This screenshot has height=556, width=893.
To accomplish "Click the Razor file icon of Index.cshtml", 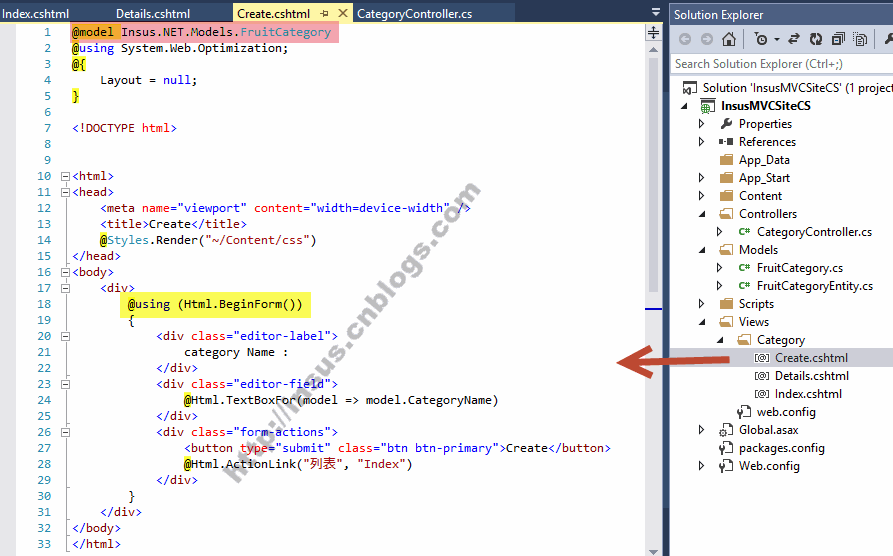I will pyautogui.click(x=762, y=394).
